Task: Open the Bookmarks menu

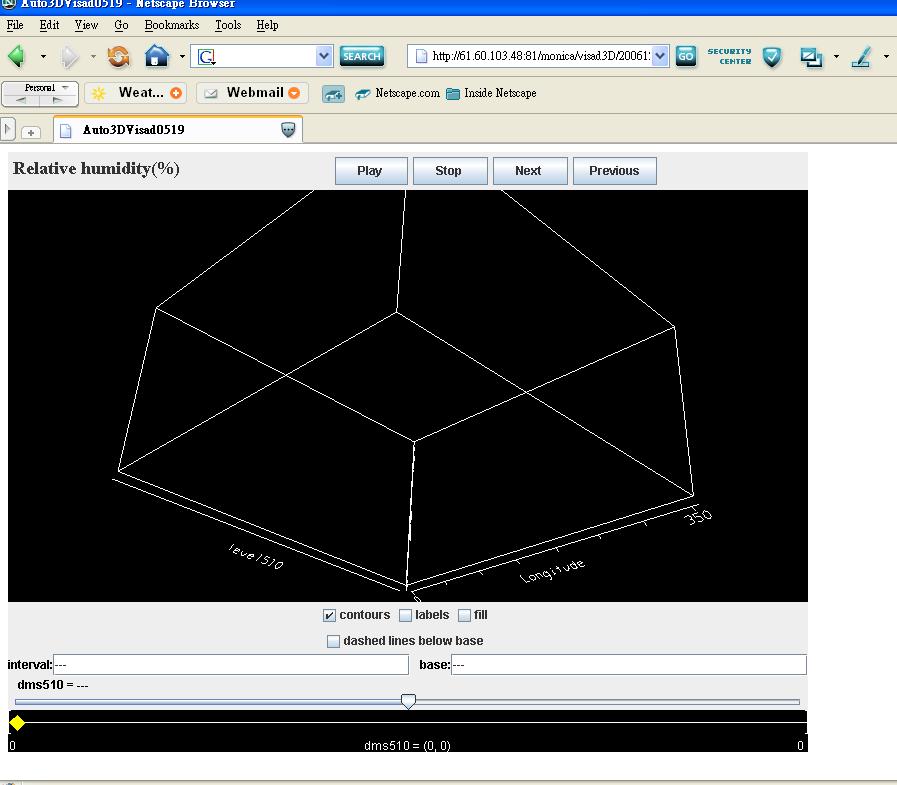Action: 171,25
